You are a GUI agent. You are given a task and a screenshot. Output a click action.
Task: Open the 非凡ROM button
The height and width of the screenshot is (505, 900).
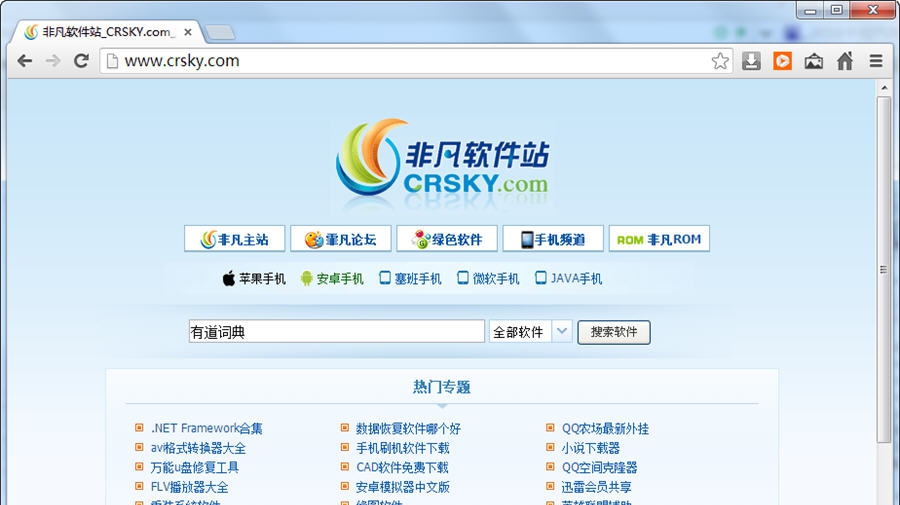click(659, 239)
